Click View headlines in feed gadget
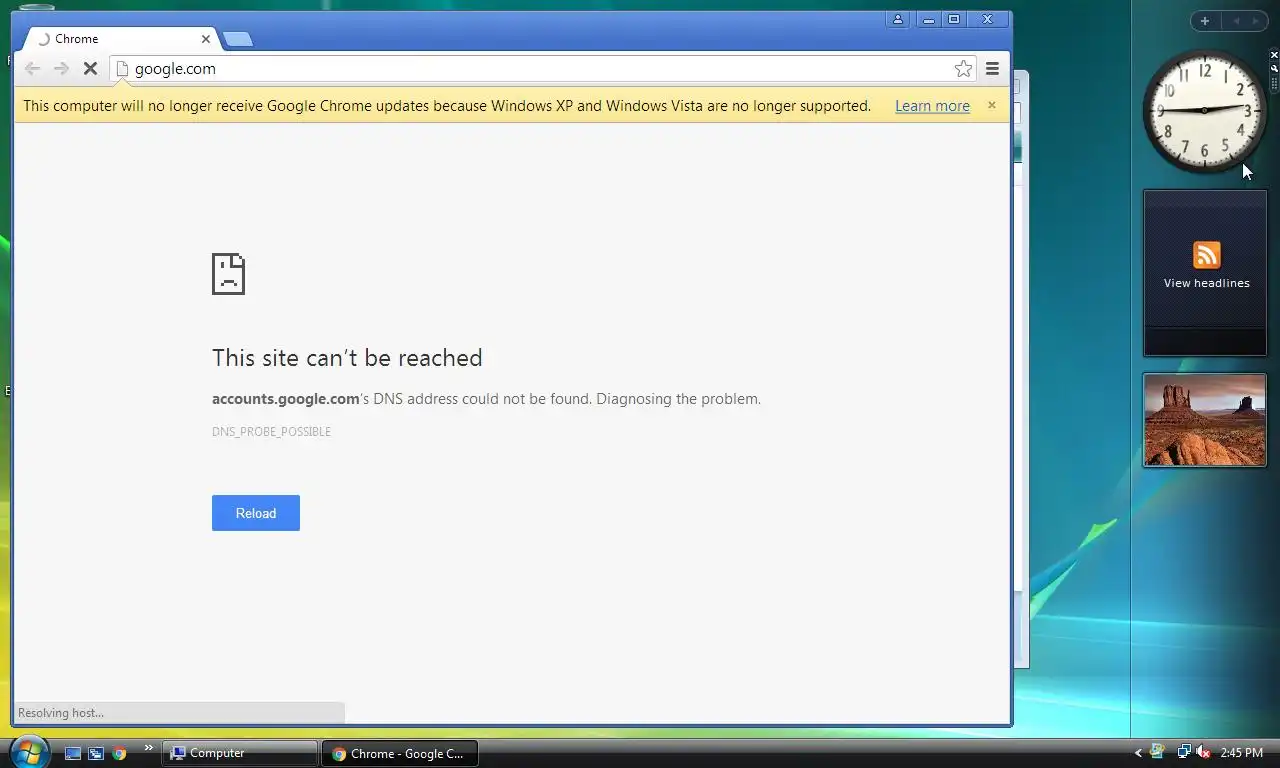This screenshot has height=768, width=1280. point(1206,283)
